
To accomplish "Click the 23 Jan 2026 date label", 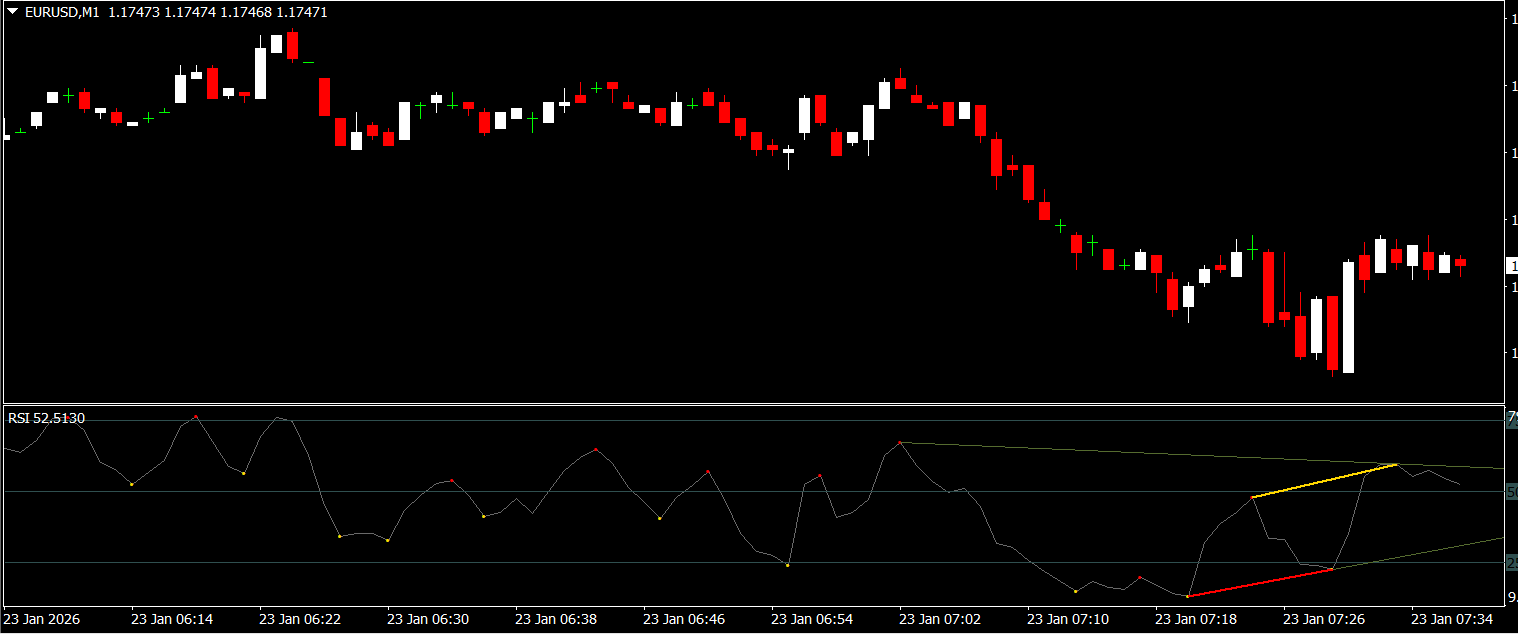I will 43,620.
